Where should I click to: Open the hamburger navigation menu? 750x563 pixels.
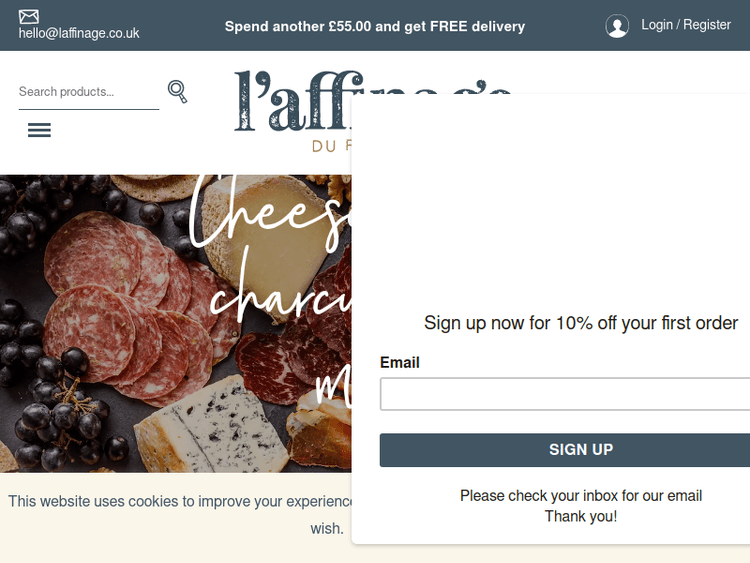point(39,130)
